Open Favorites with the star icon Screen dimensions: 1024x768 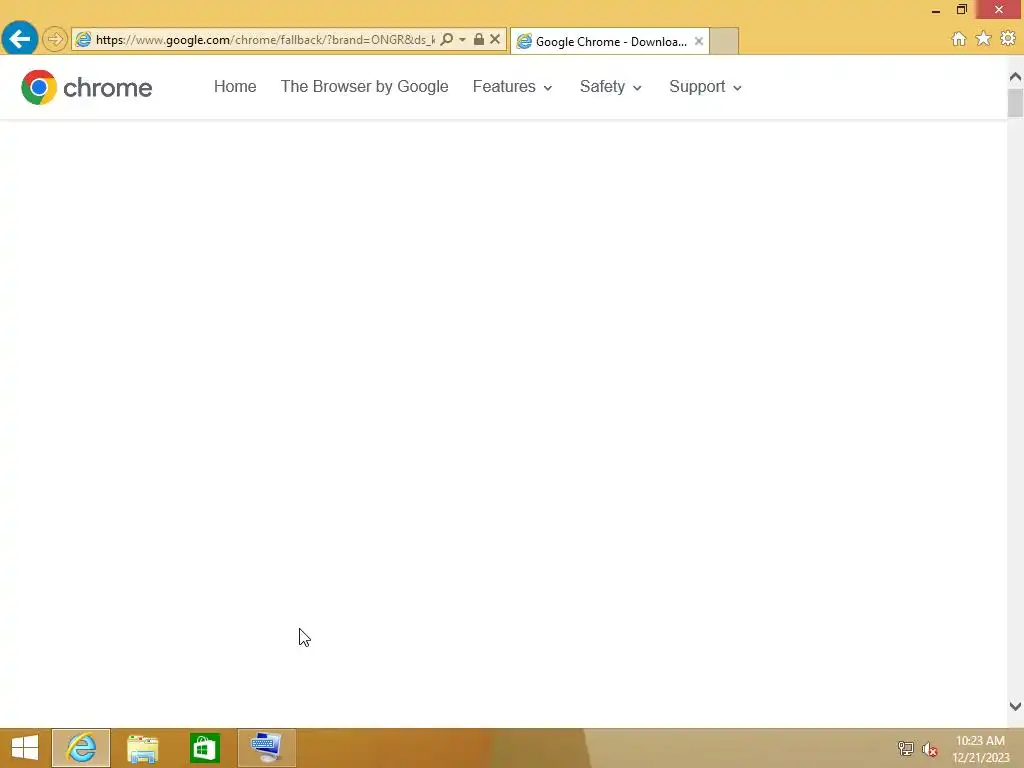coord(983,39)
